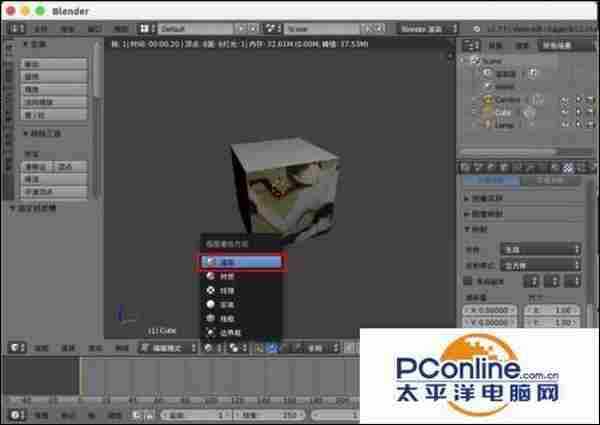Screen dimensions: 600x425
Task: Choose 实体 Solid in shading menu
Action: click(x=241, y=305)
